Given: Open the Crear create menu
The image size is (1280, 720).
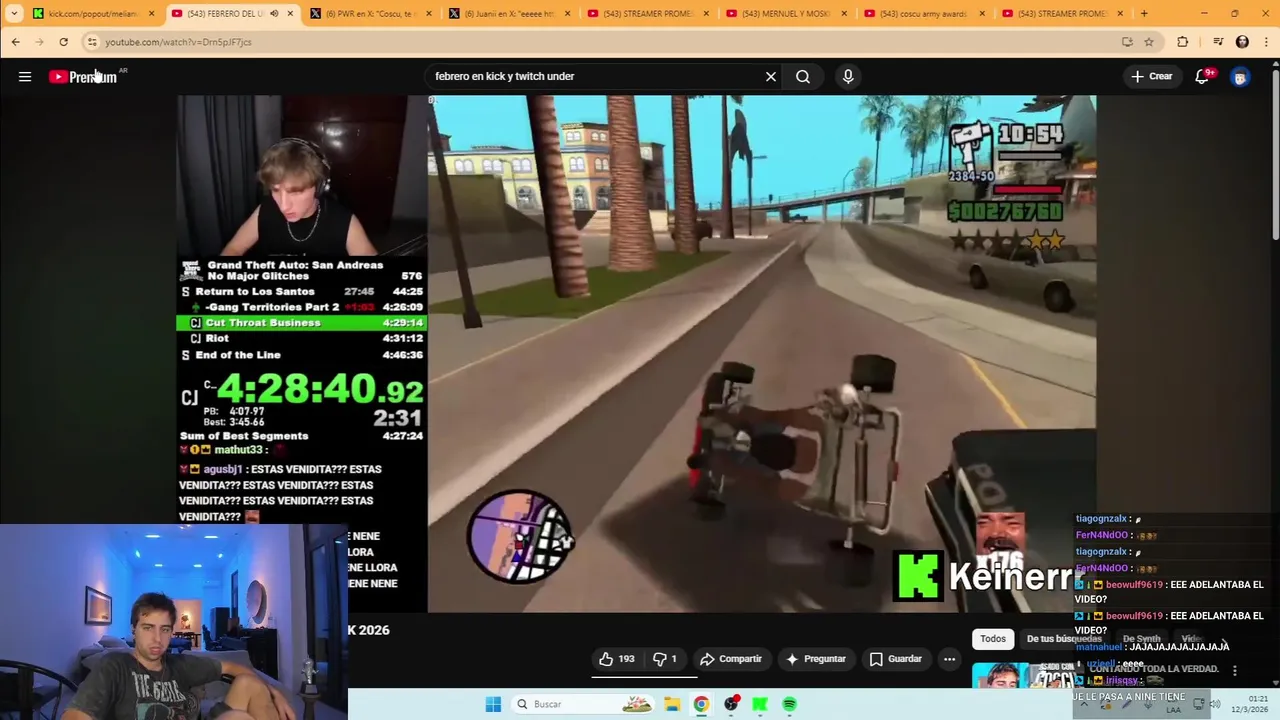Looking at the screenshot, I should tap(1151, 76).
